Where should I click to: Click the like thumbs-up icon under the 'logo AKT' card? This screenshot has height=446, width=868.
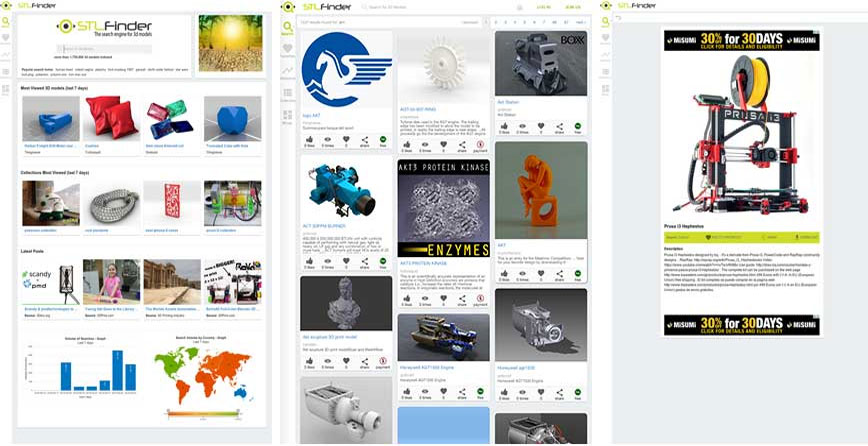coord(310,141)
